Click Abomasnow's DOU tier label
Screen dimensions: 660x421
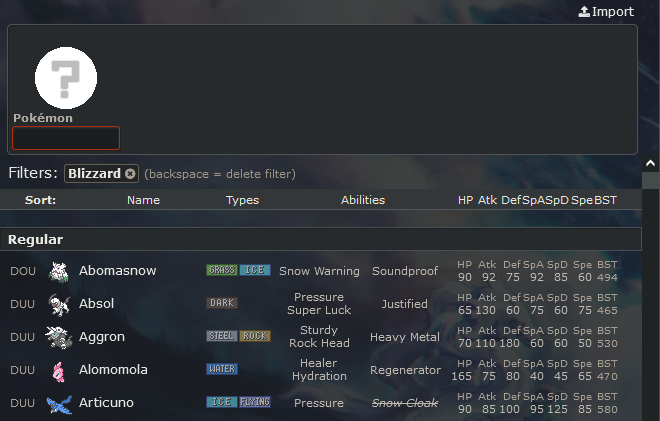click(x=23, y=271)
